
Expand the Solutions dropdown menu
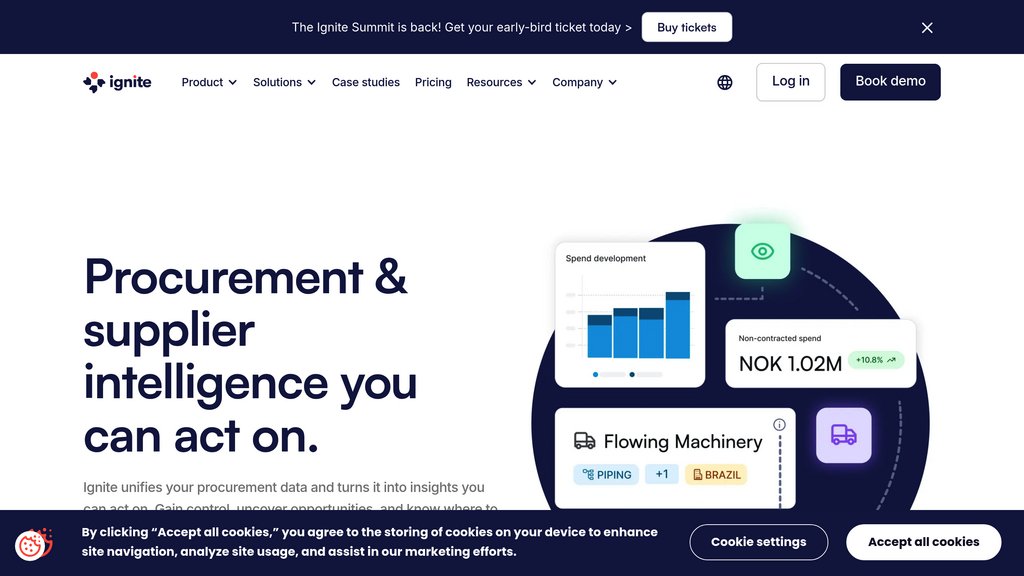[x=284, y=82]
